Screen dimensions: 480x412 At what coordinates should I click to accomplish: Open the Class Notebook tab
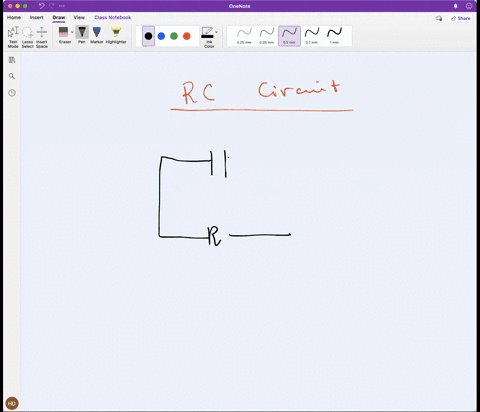pyautogui.click(x=113, y=18)
